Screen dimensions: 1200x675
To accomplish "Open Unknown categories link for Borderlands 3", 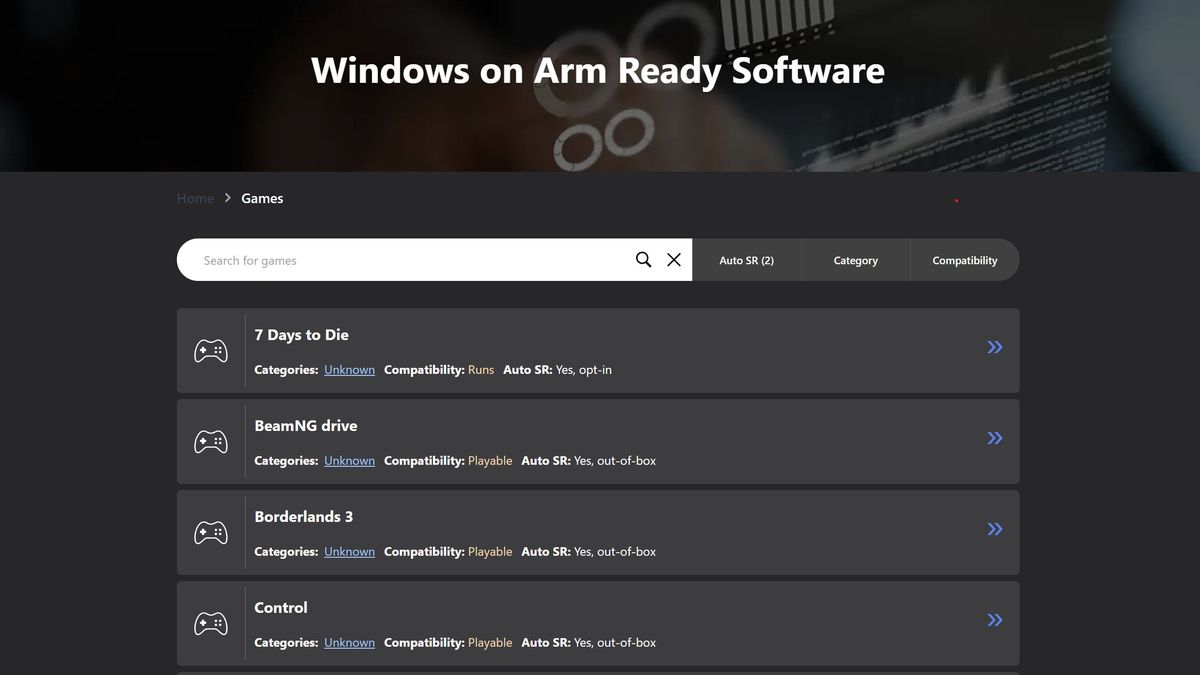I will click(x=348, y=551).
